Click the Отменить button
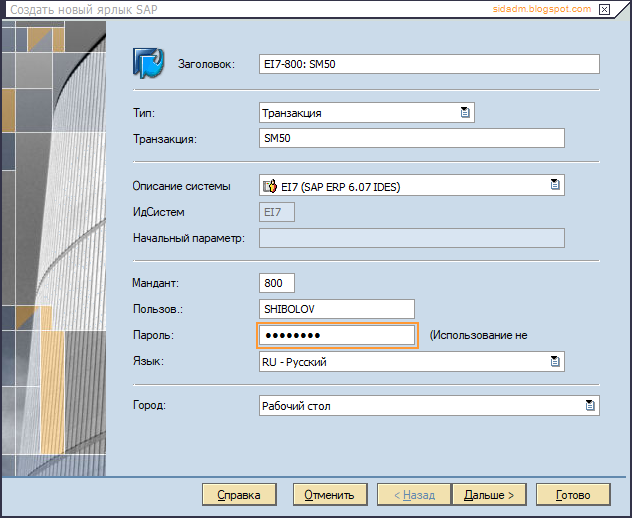The width and height of the screenshot is (632, 518). tap(330, 495)
